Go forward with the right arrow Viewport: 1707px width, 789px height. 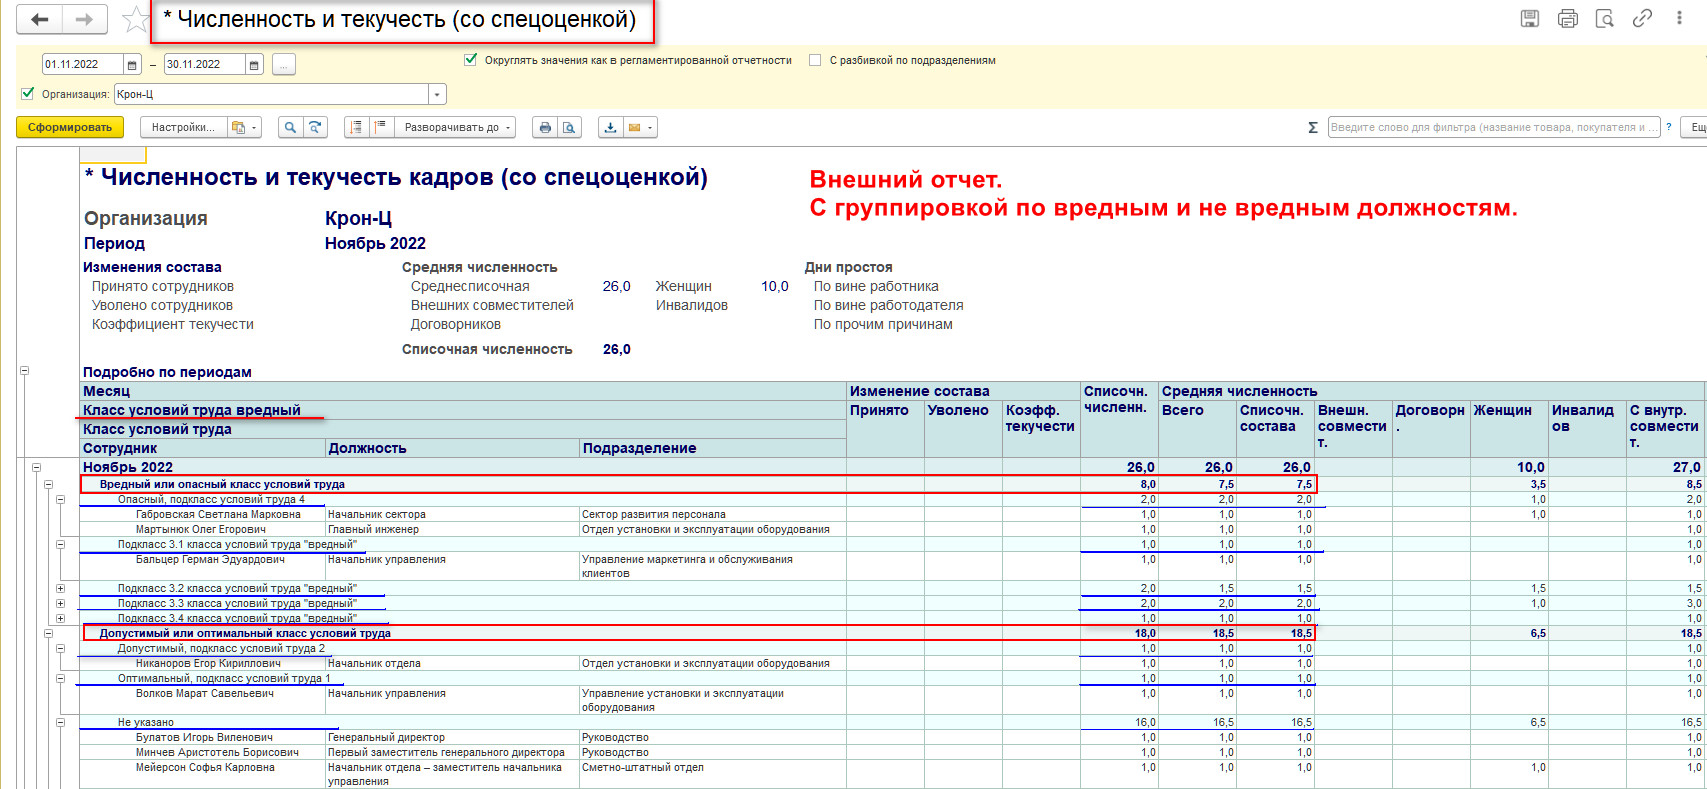pos(85,19)
